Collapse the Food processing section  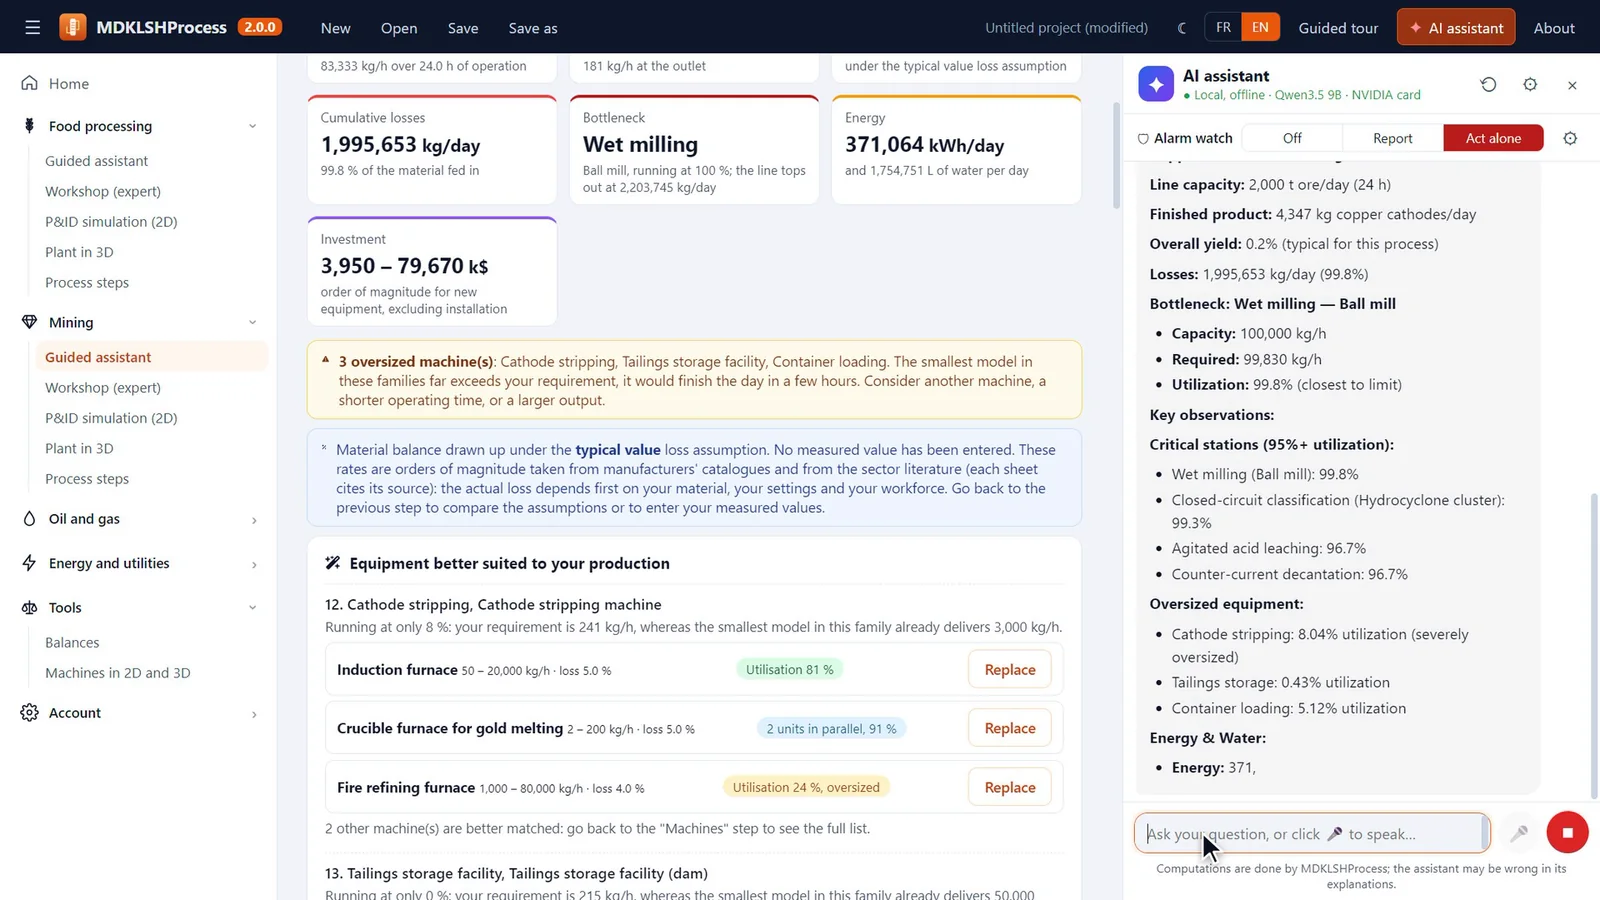253,126
